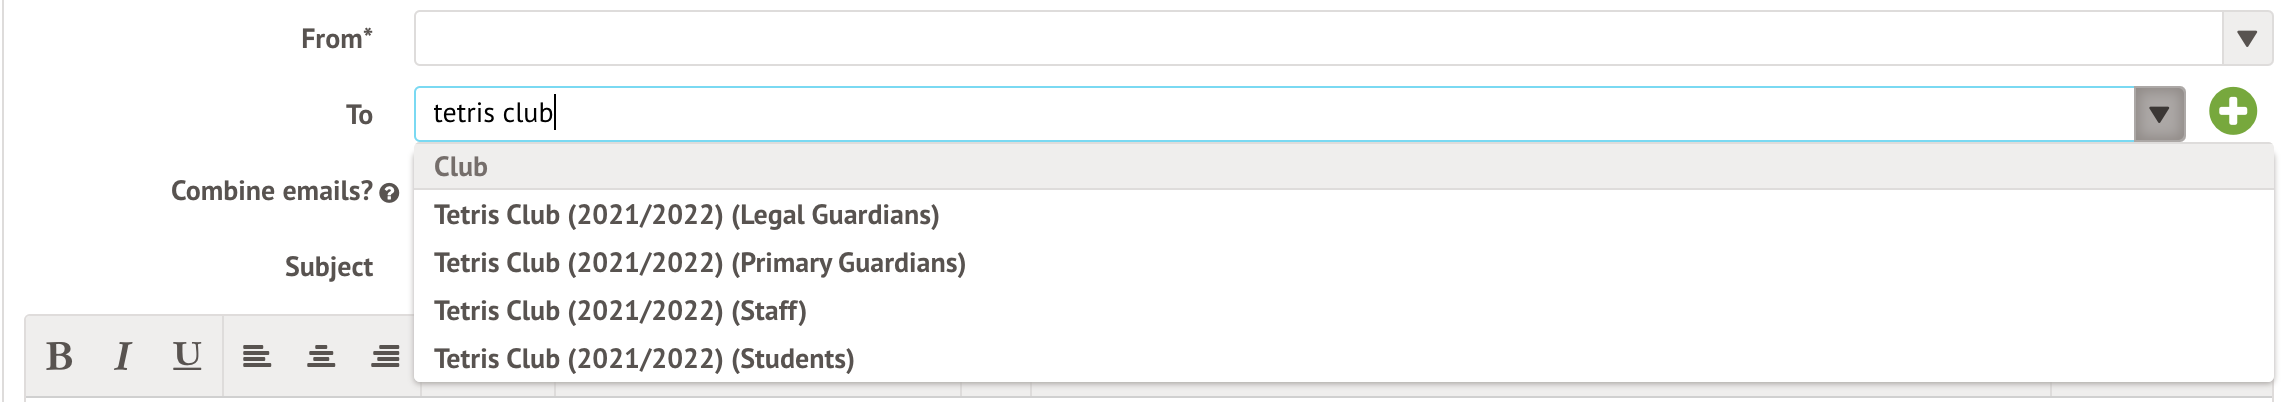Select Tetris Club (2021/2022) (Students) recipient
The image size is (2292, 402).
pyautogui.click(x=644, y=359)
